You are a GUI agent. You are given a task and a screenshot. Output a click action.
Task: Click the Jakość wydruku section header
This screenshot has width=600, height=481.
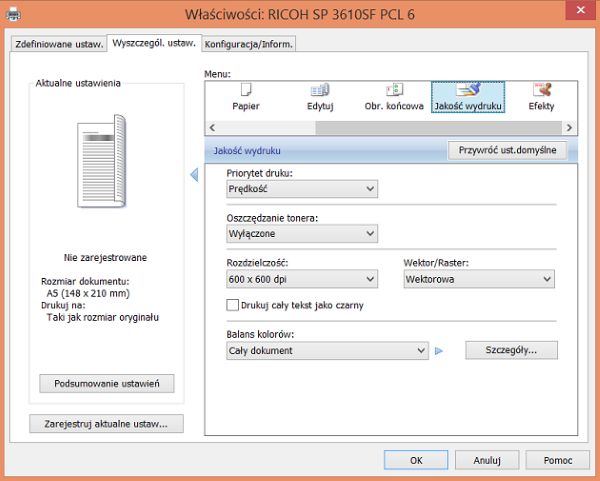(x=247, y=151)
